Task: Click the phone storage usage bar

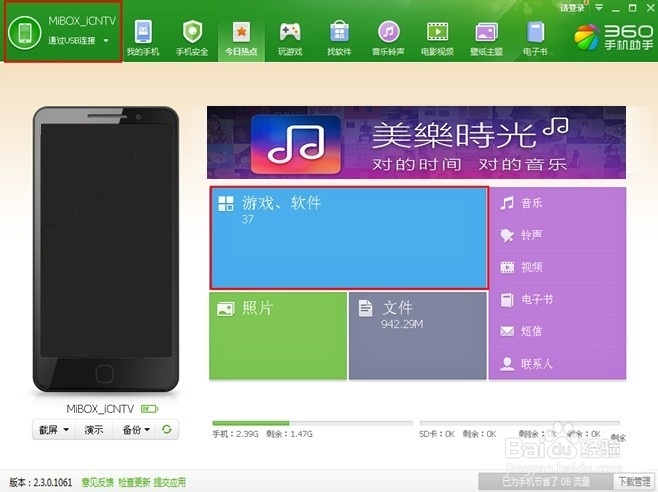Action: click(313, 423)
